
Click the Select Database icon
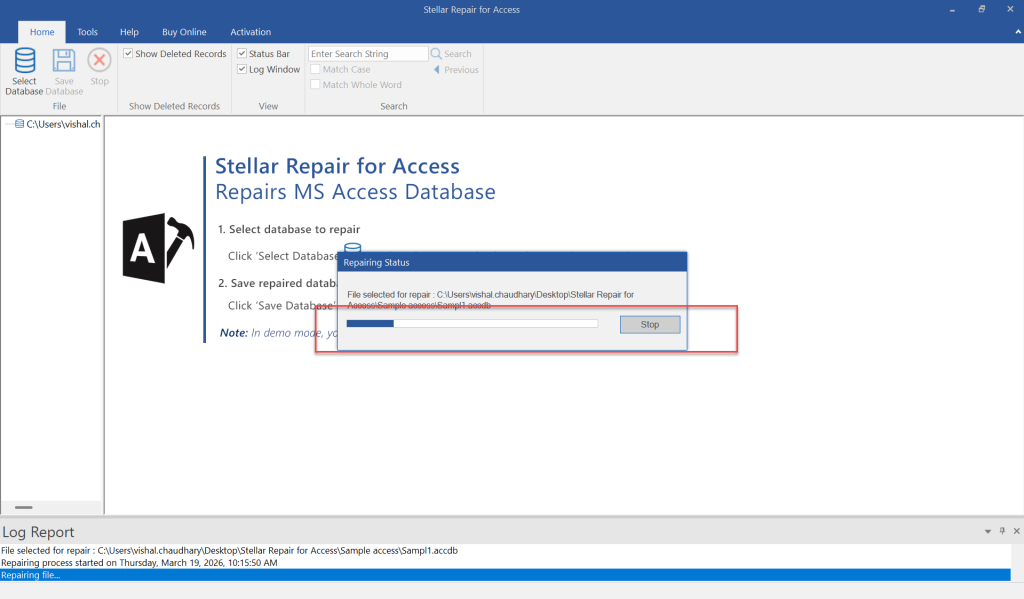click(x=24, y=61)
